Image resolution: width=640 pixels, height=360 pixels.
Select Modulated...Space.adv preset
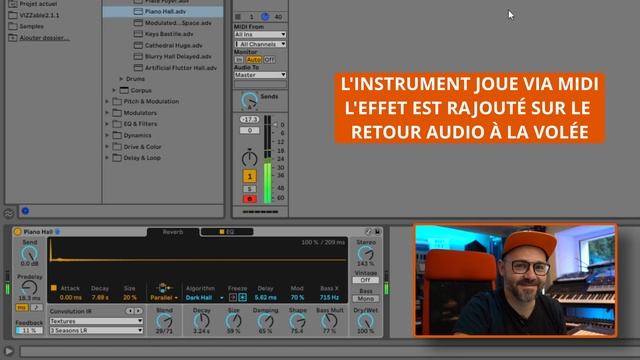[178, 23]
